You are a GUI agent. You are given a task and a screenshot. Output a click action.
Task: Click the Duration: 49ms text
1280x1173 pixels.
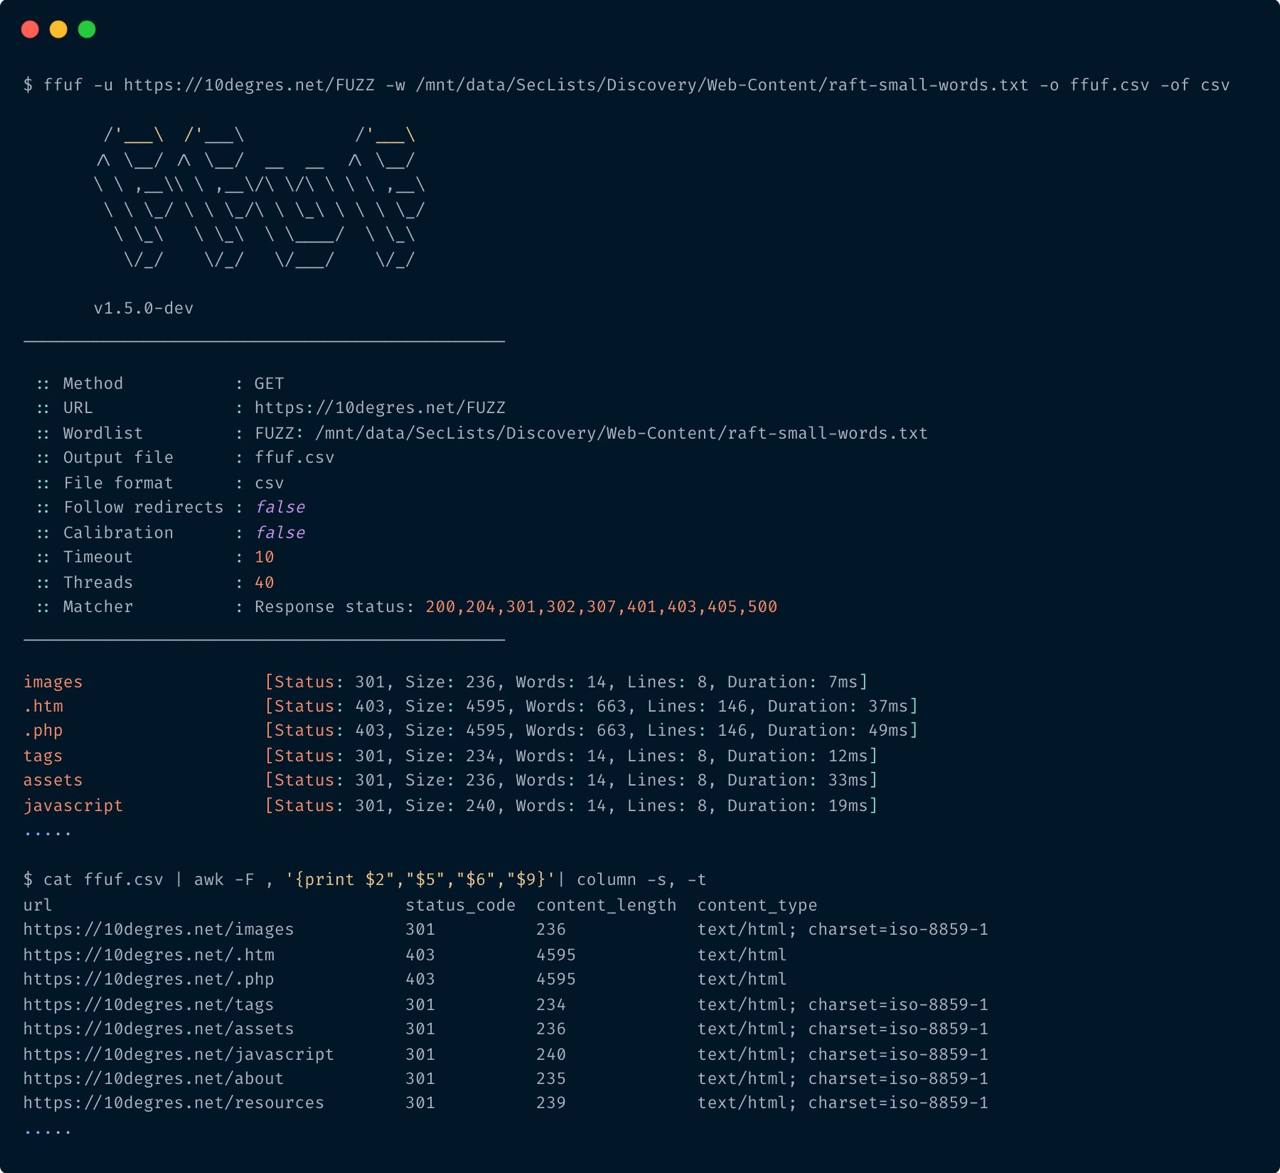click(837, 730)
